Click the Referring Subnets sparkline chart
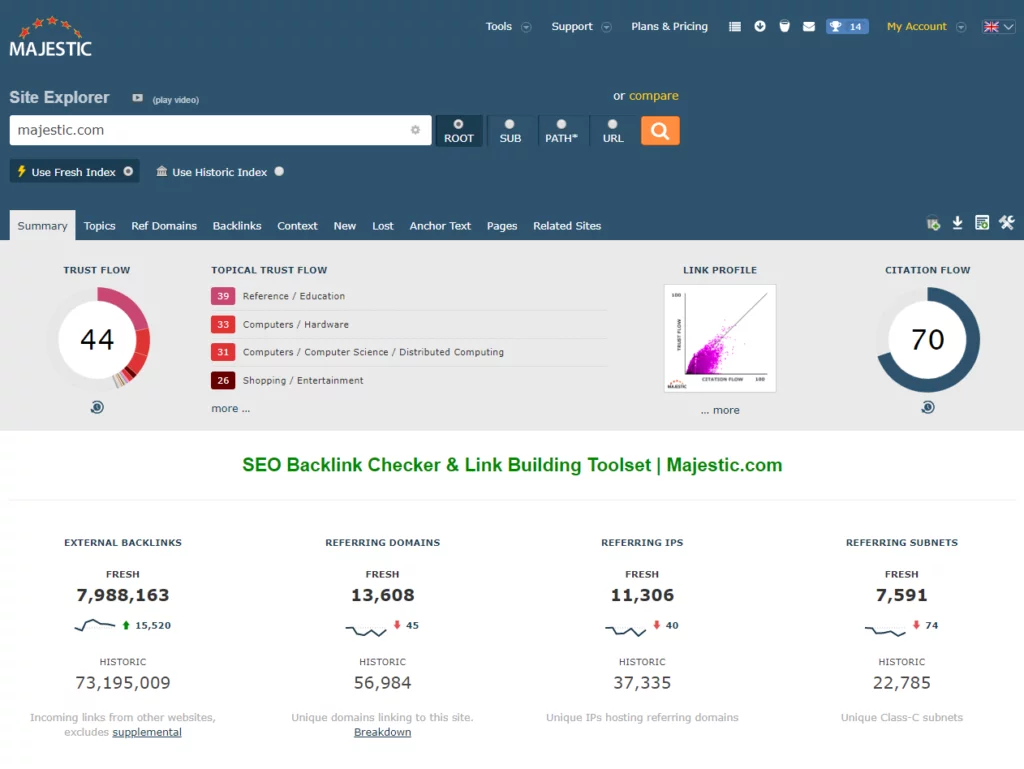 click(885, 631)
